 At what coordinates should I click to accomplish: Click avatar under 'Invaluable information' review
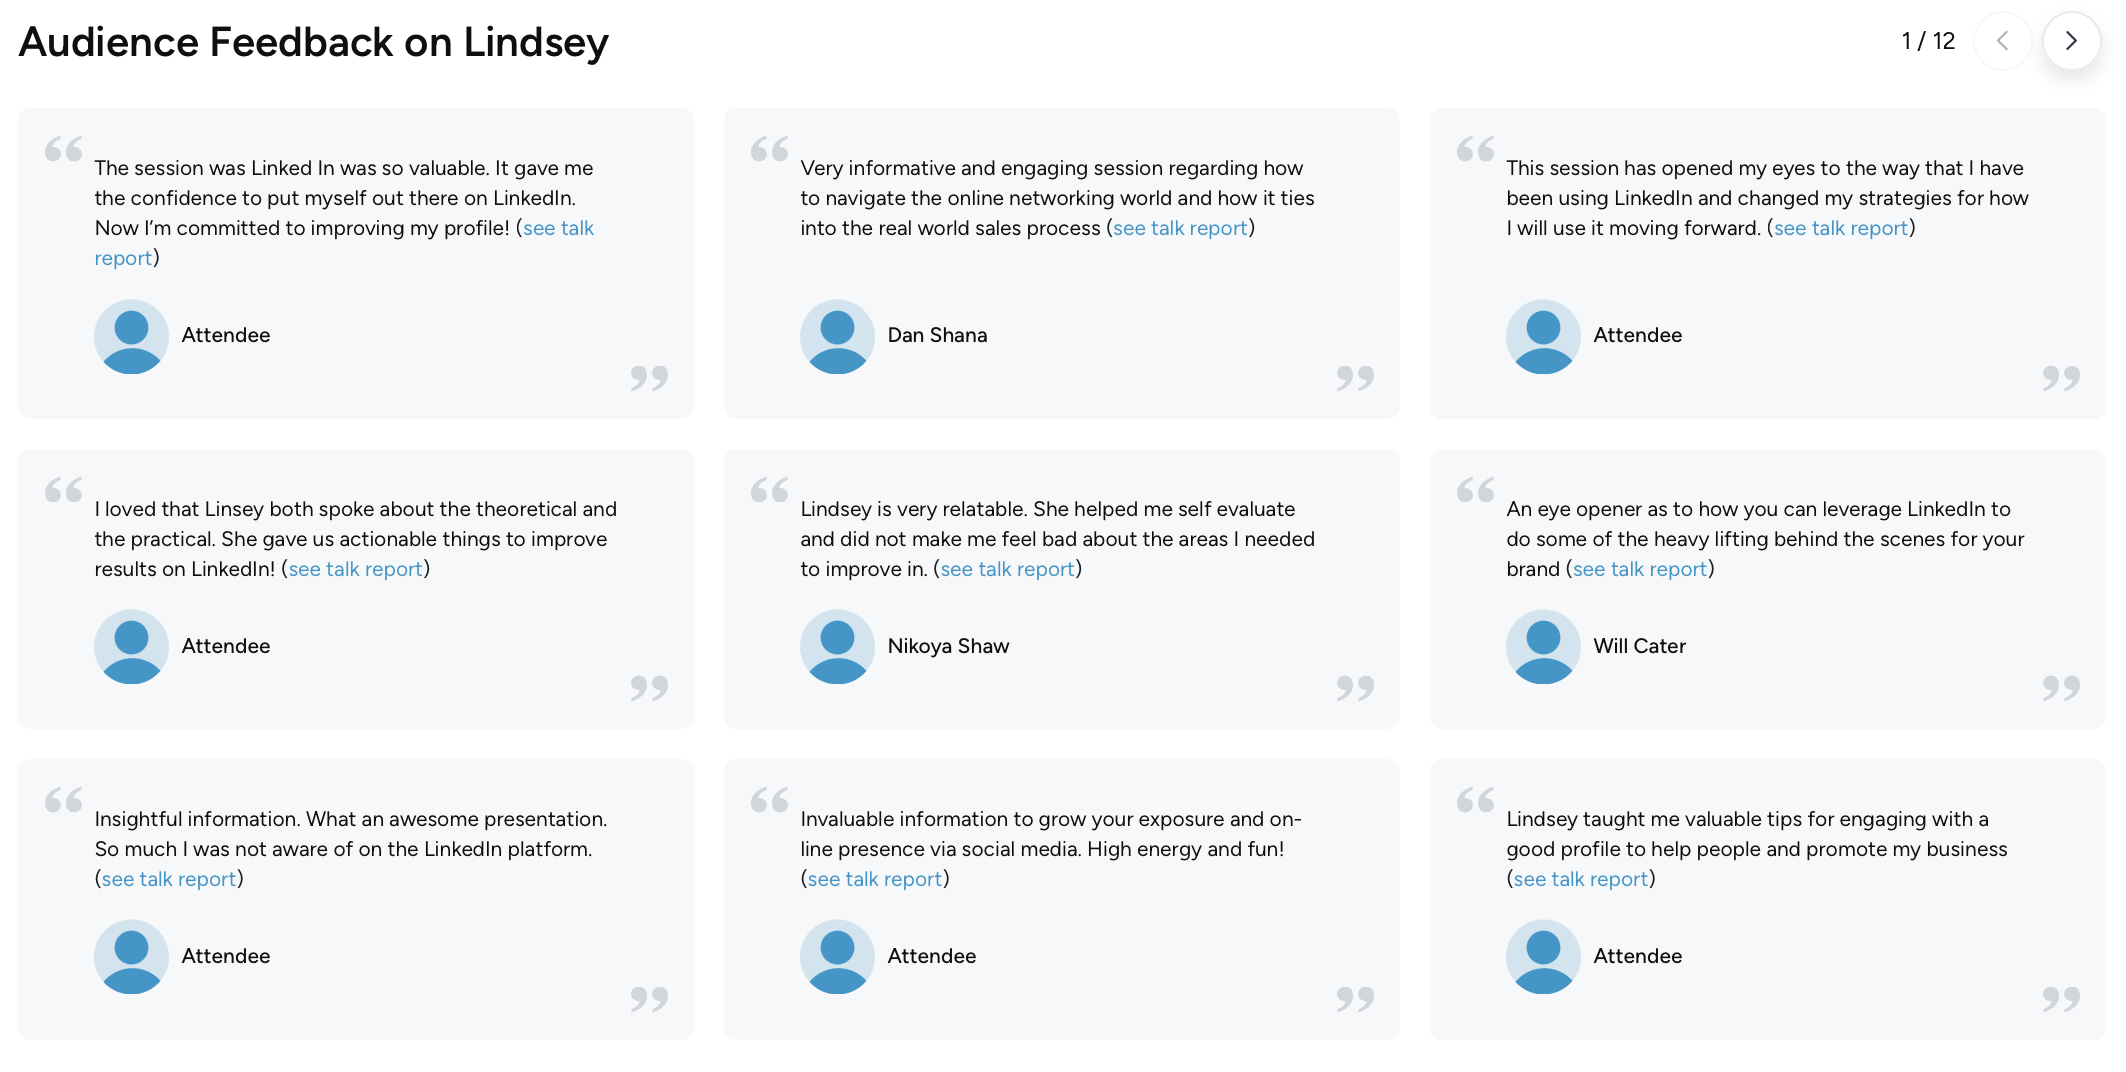[x=837, y=957]
